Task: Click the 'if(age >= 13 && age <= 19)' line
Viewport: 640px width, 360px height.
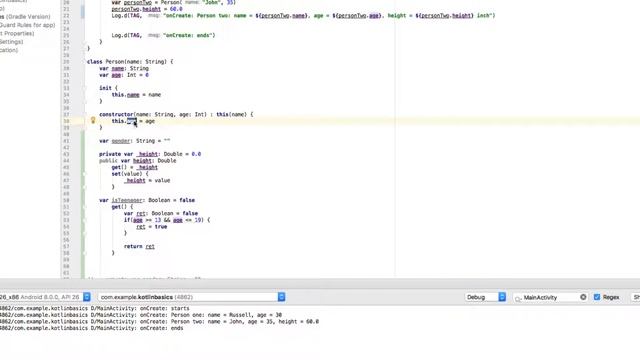Action: 167,220
